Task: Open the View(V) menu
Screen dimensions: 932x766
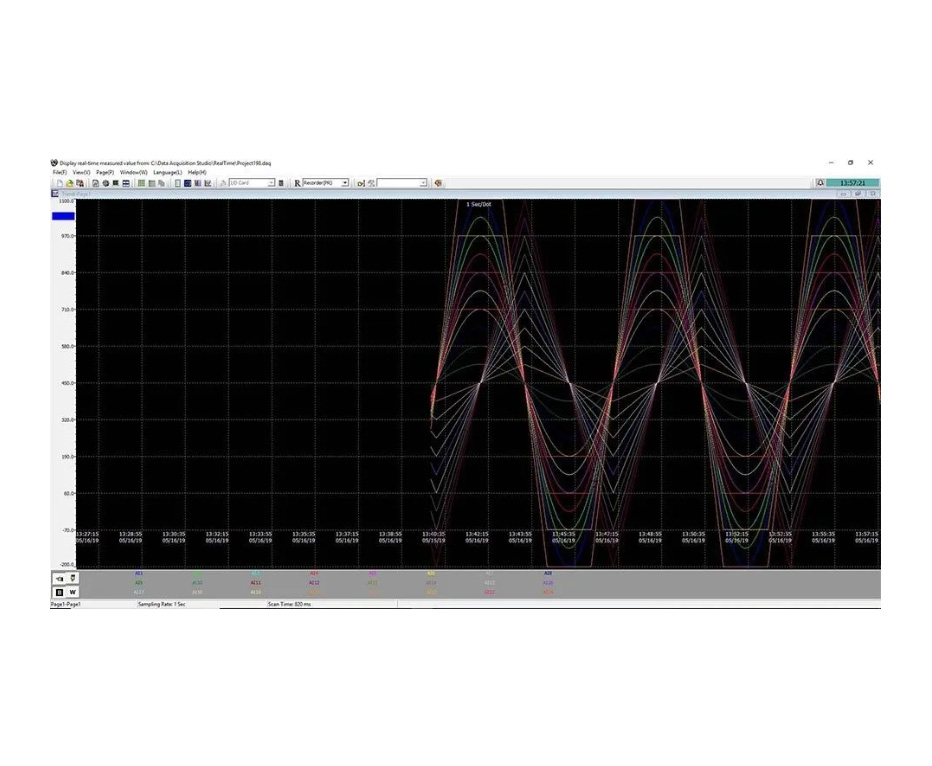Action: tap(81, 172)
